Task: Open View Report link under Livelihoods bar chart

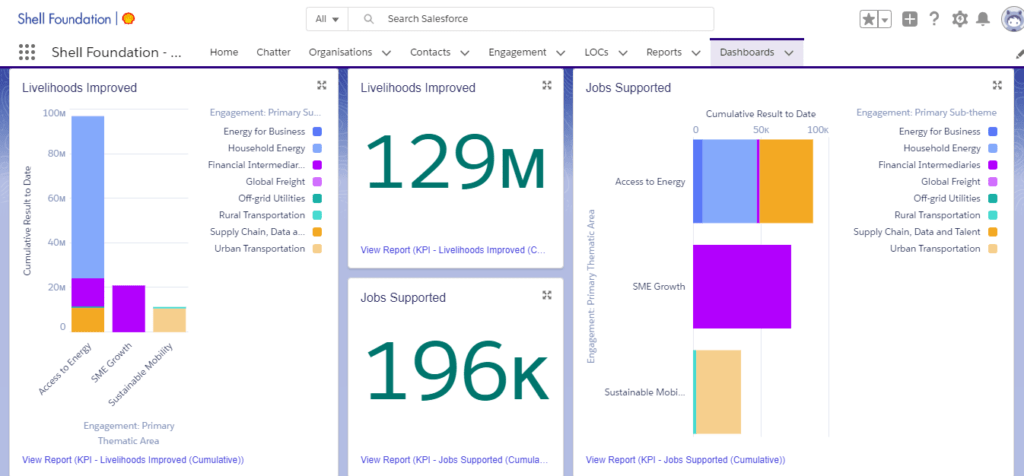Action: coord(133,460)
